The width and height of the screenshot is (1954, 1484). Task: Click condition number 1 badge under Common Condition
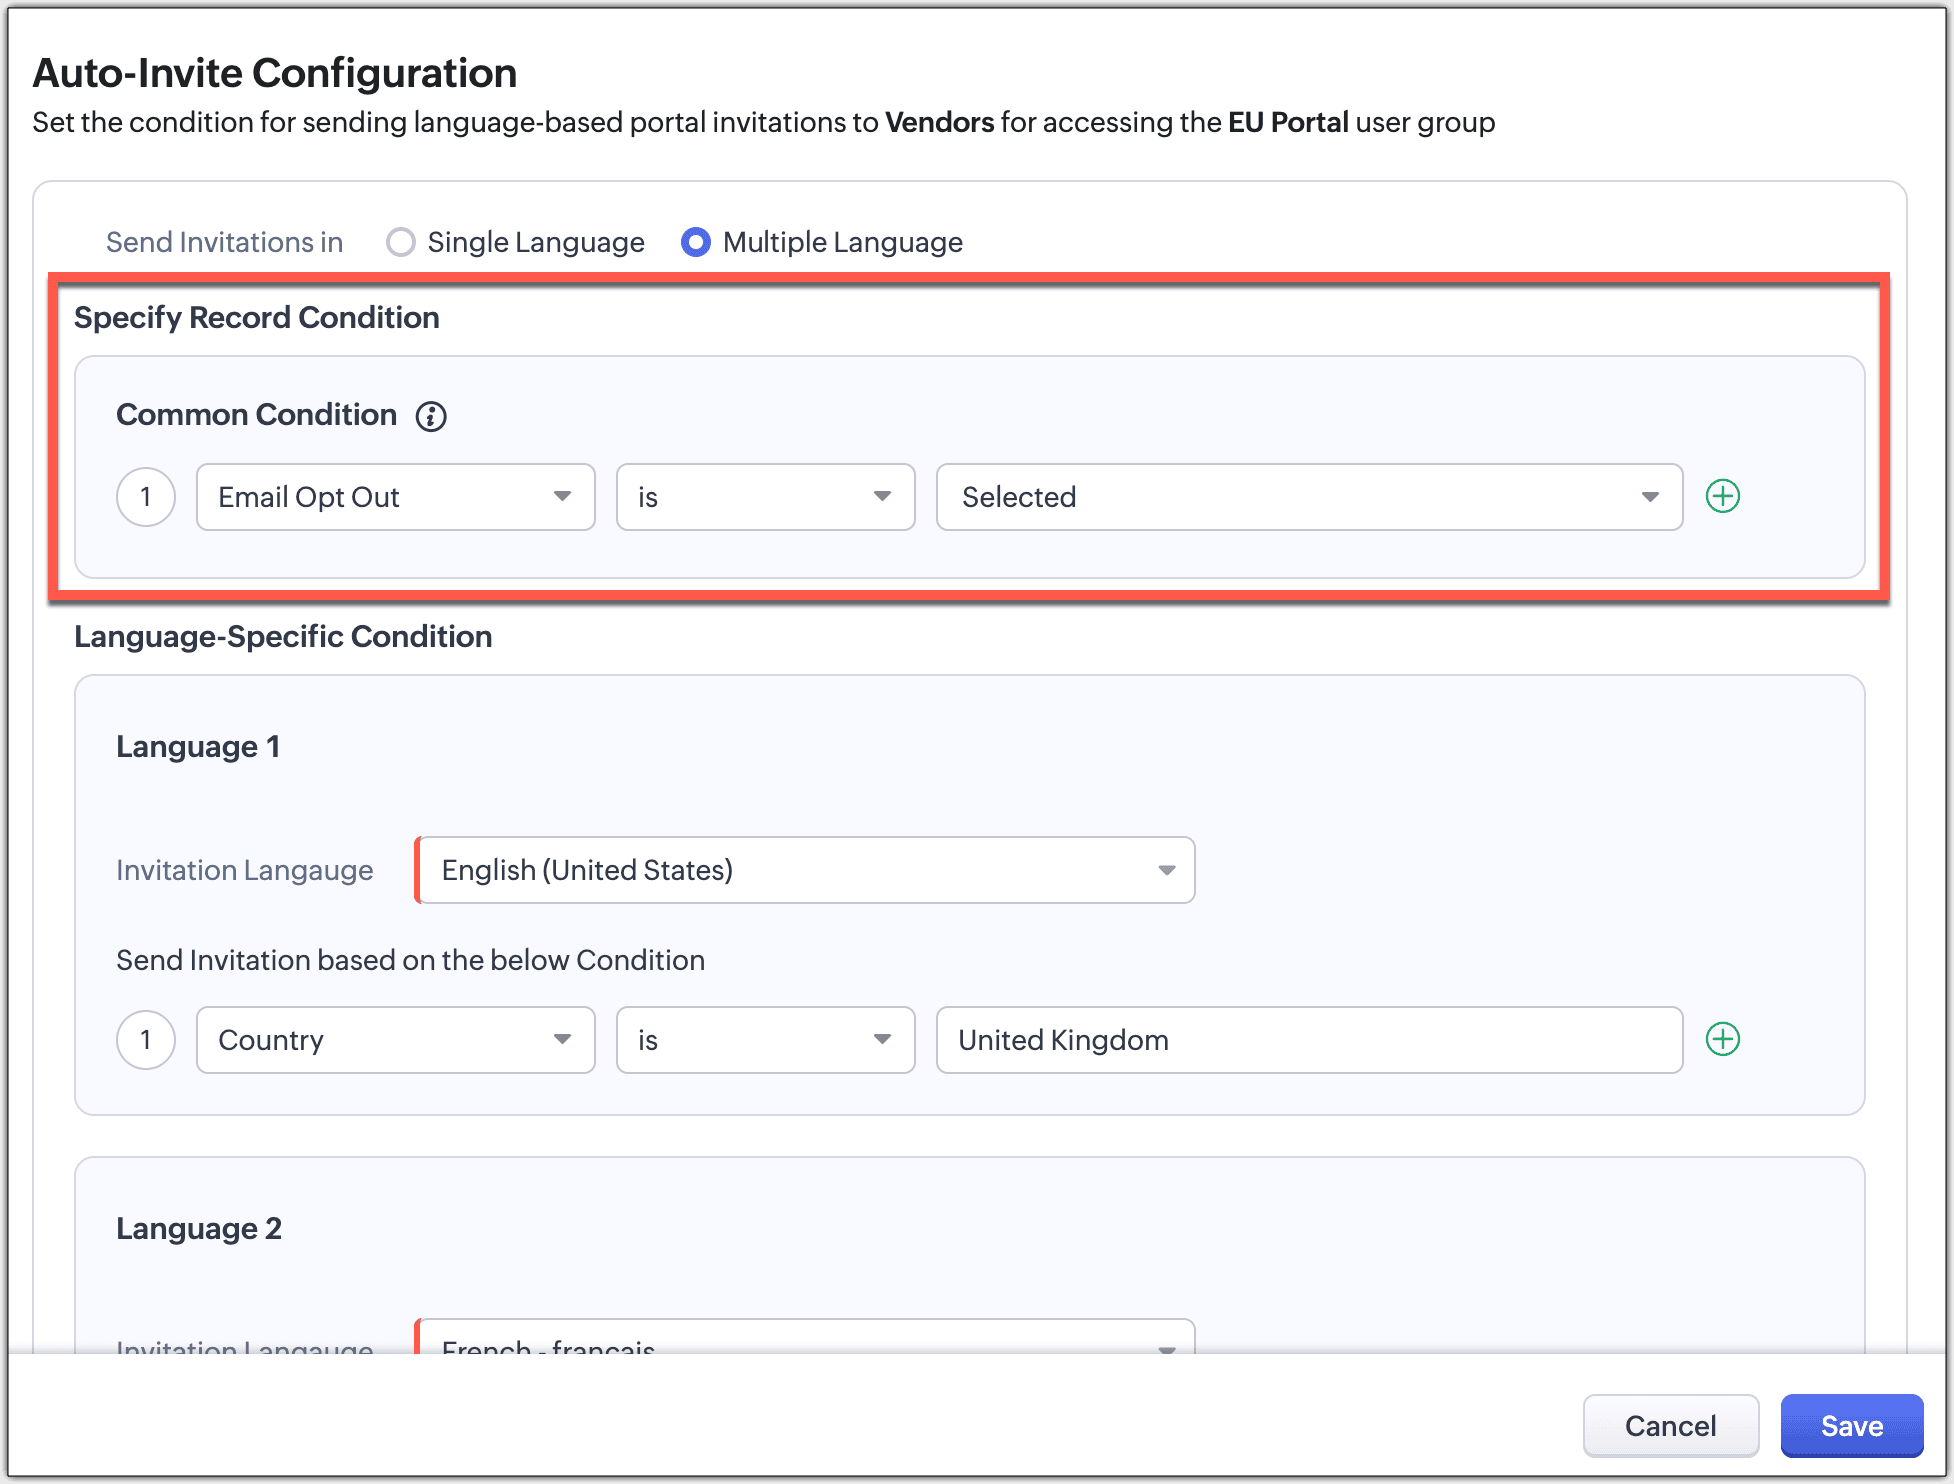tap(146, 497)
